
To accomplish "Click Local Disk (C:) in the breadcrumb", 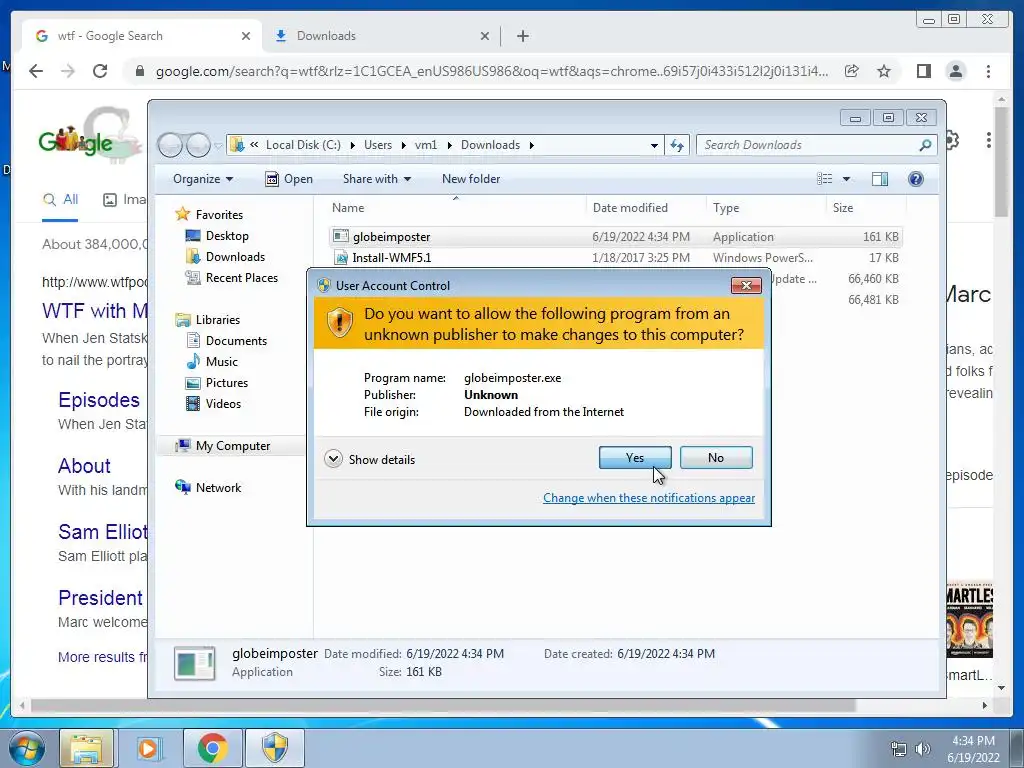I will 303,145.
